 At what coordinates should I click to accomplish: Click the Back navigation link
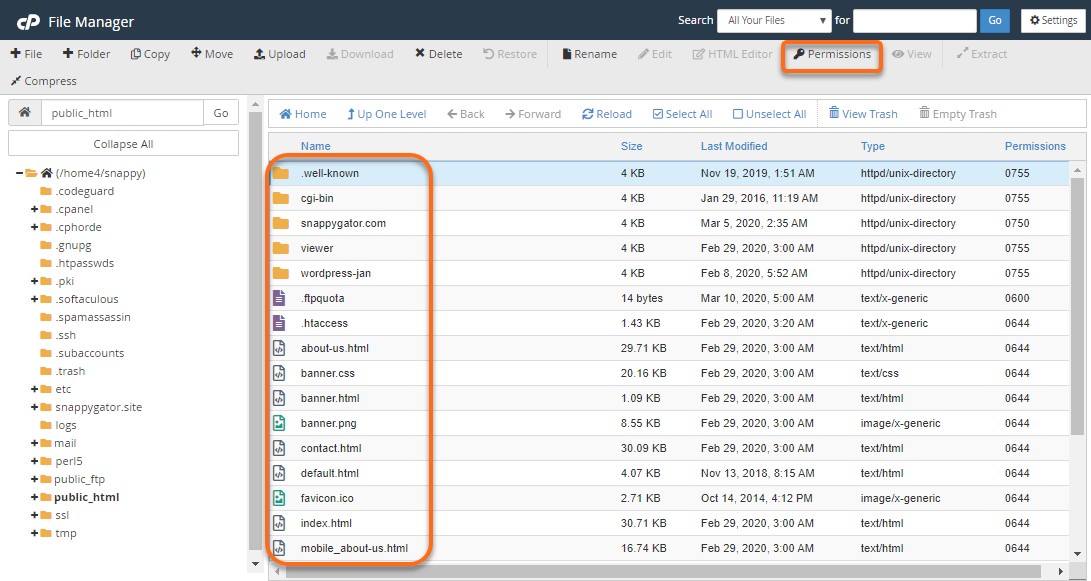(465, 113)
